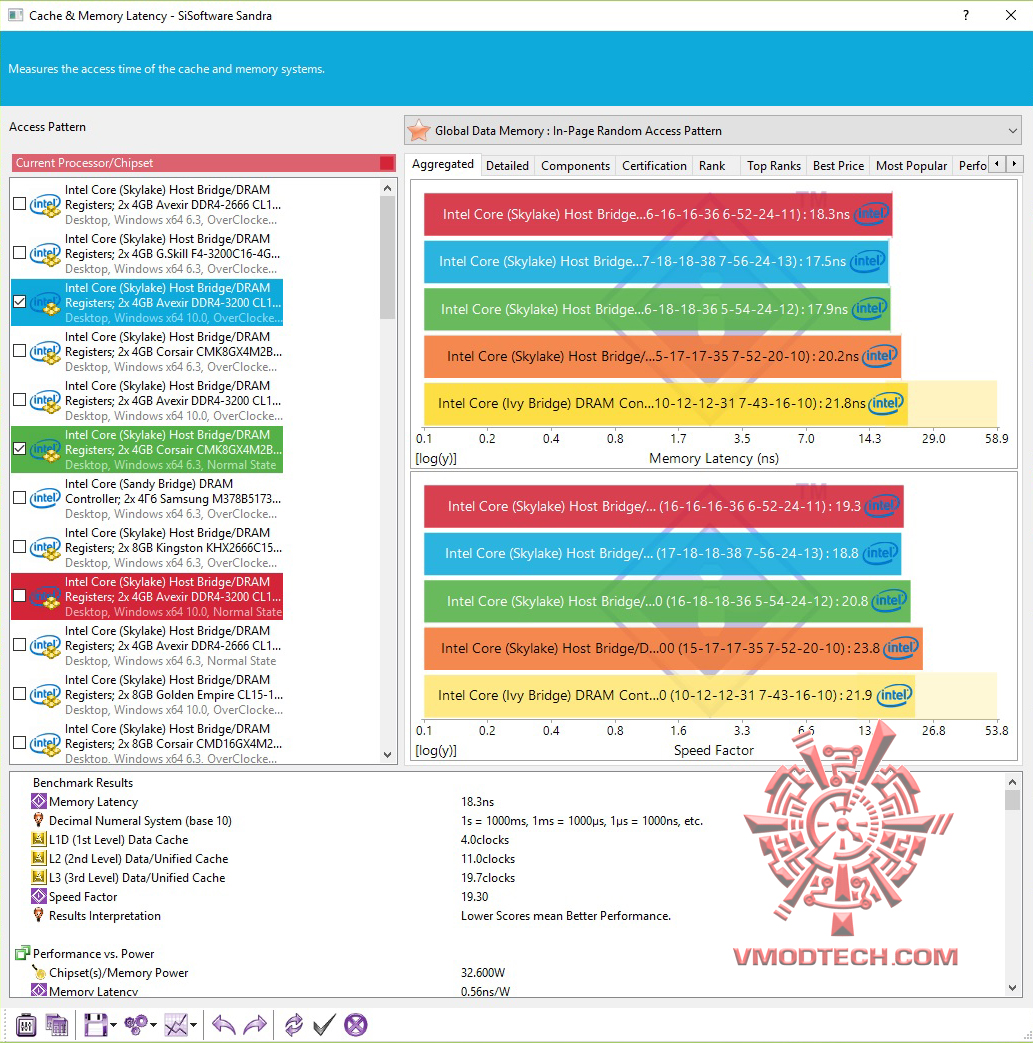Viewport: 1033px width, 1043px height.
Task: Check the Kingston KHX2666C15 entry checkbox
Action: coord(19,547)
